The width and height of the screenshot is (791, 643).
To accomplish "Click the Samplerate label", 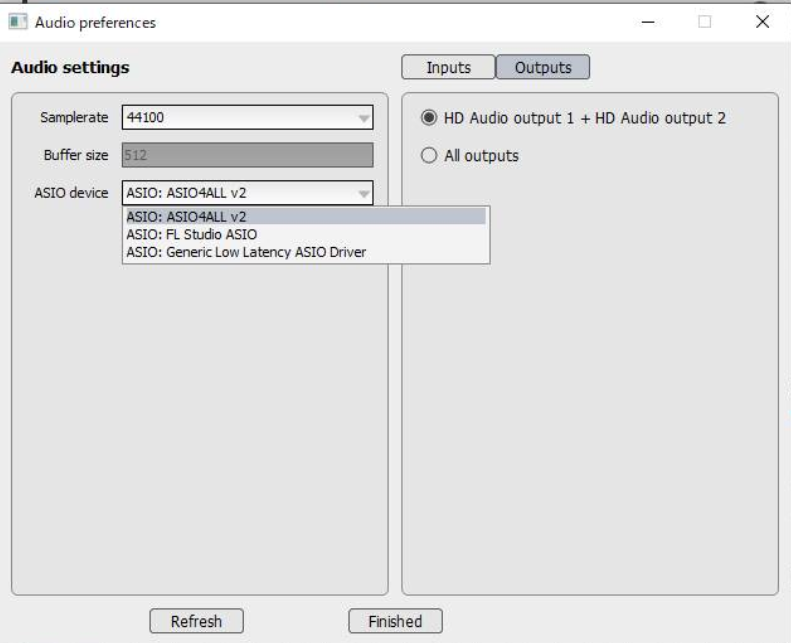I will point(74,118).
